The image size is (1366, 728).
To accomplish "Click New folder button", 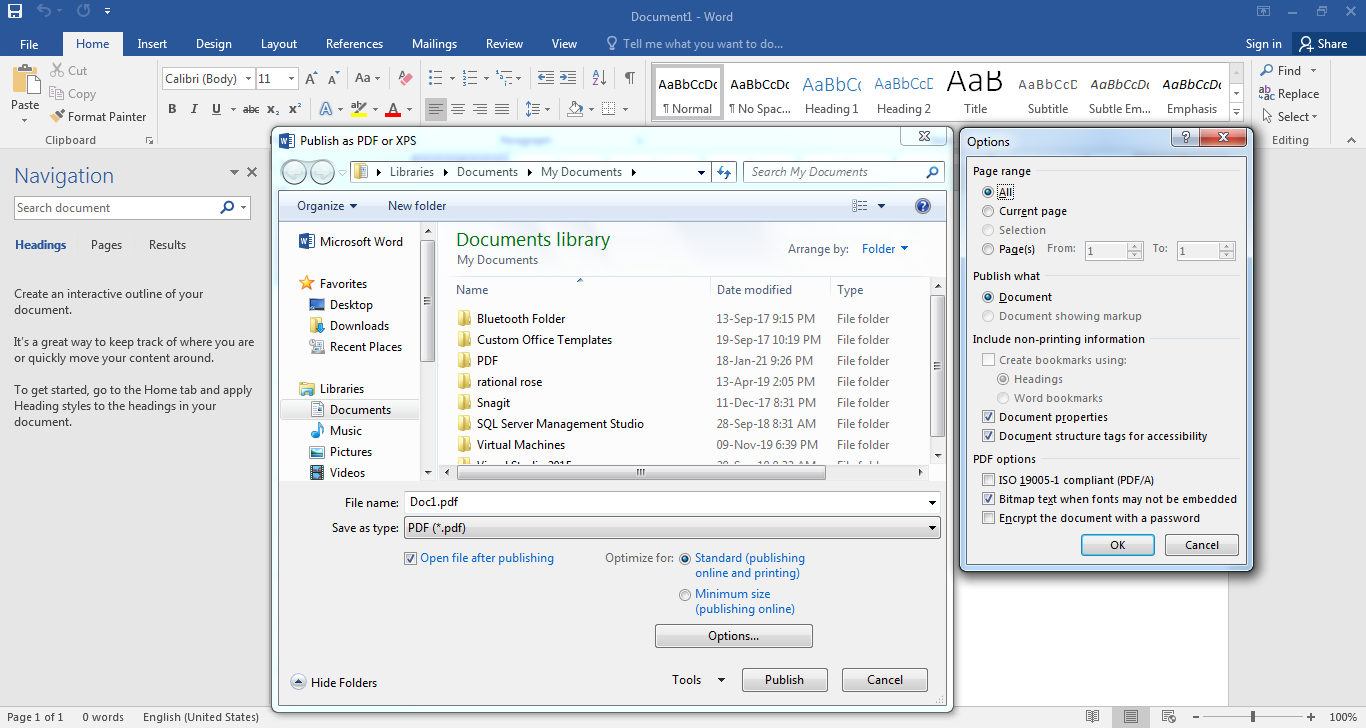I will click(x=417, y=206).
